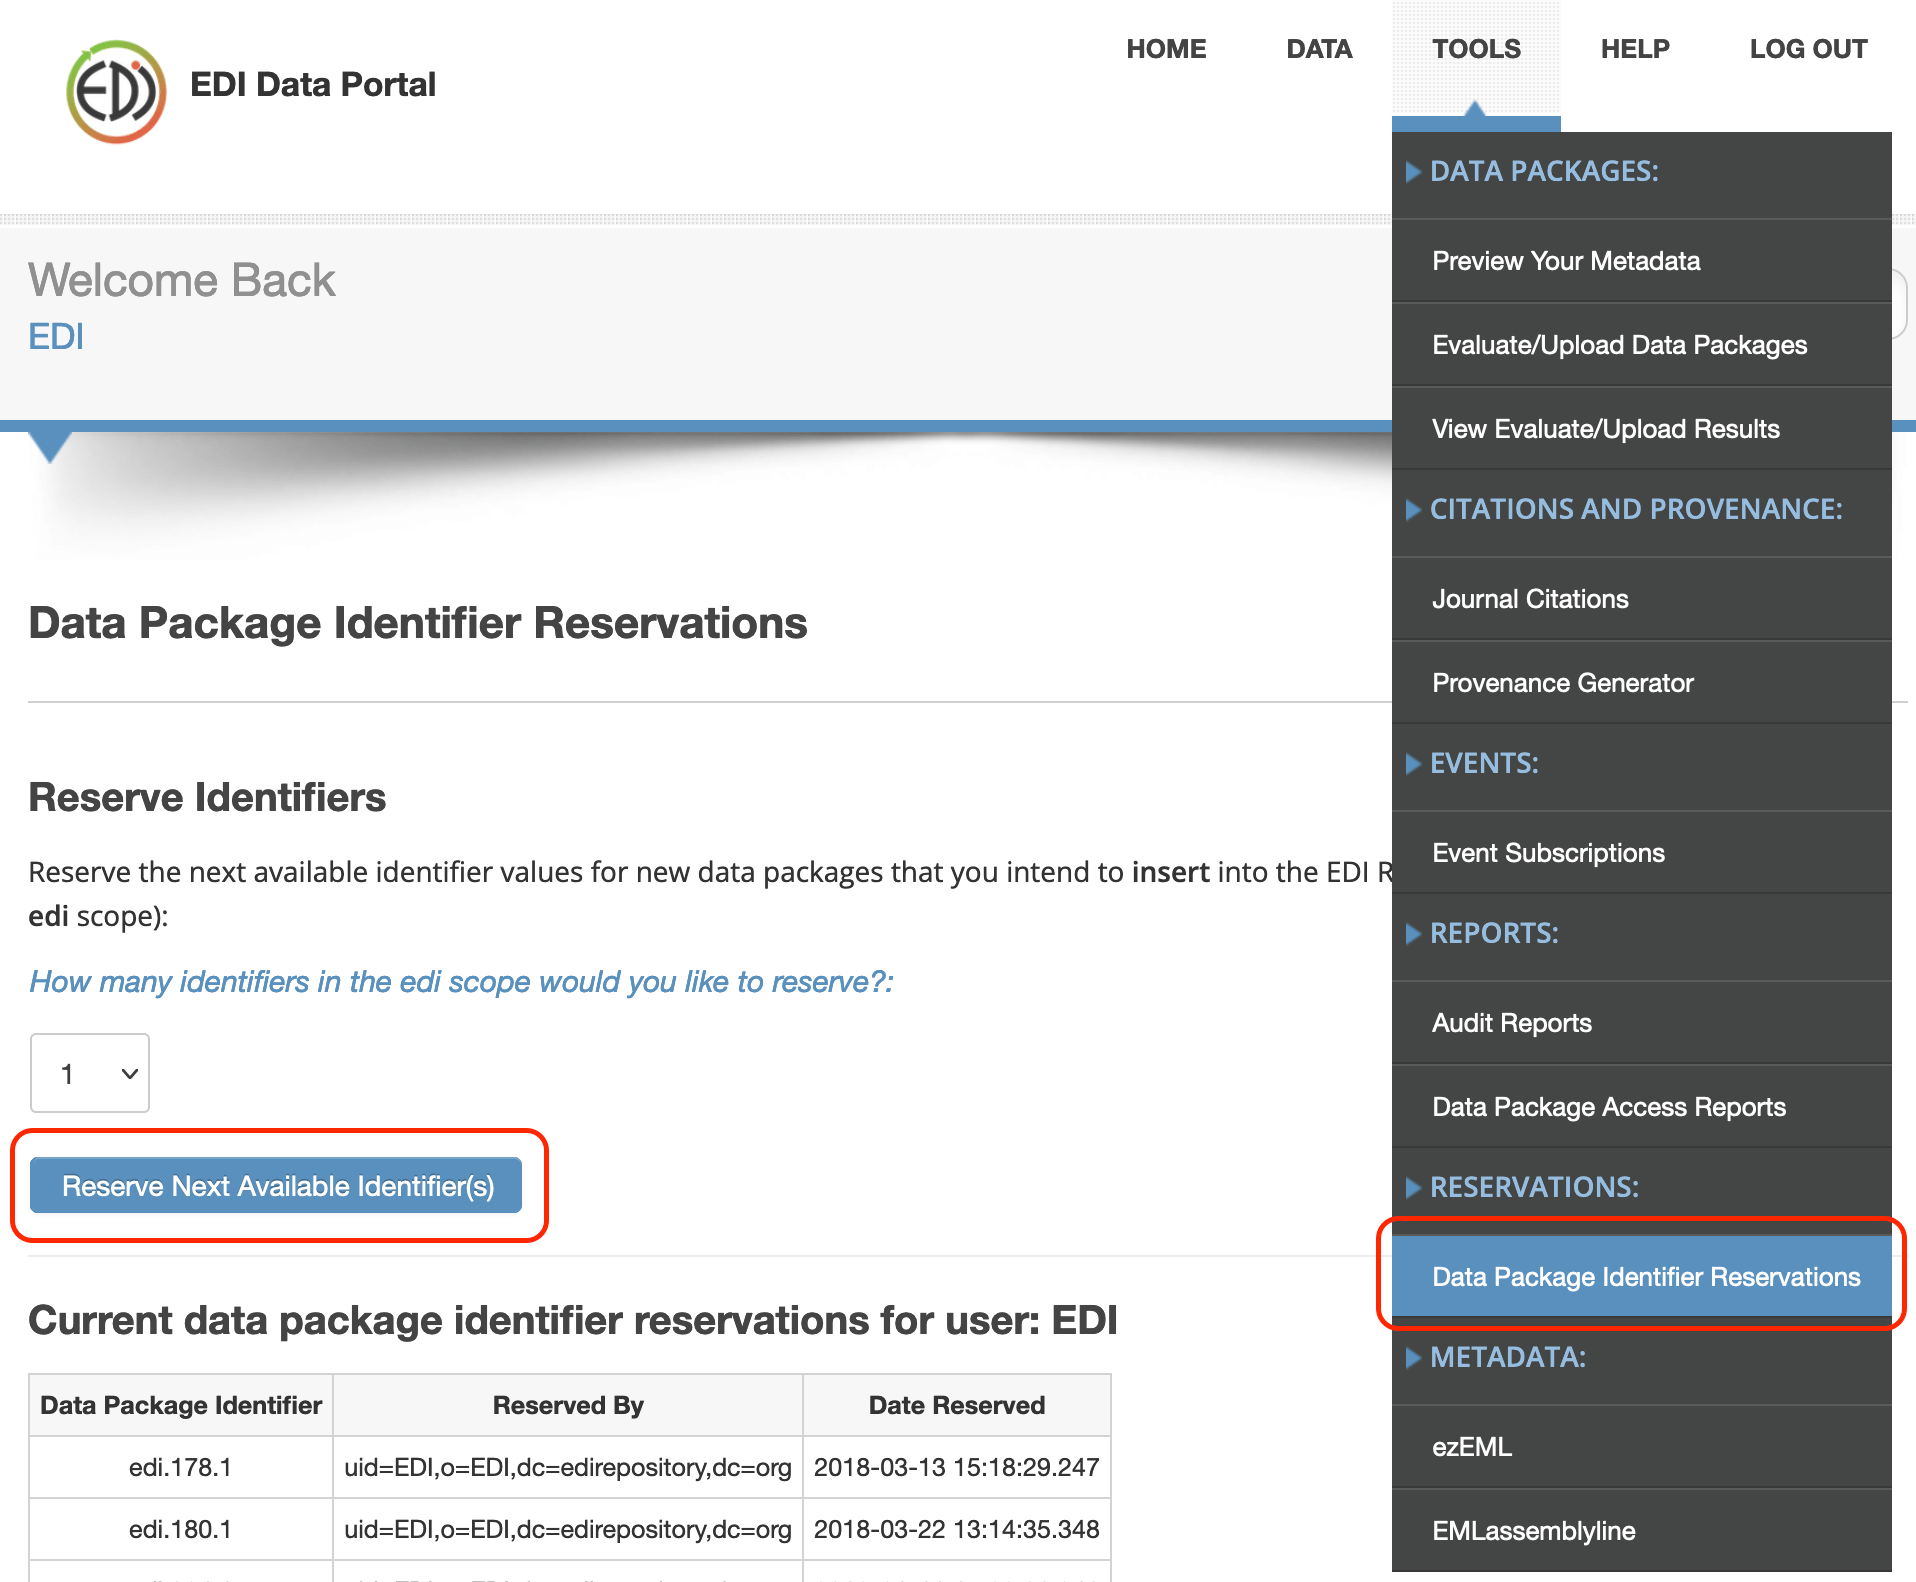Viewport: 1916px width, 1582px height.
Task: Click the EDI Data Portal title
Action: pyautogui.click(x=313, y=84)
